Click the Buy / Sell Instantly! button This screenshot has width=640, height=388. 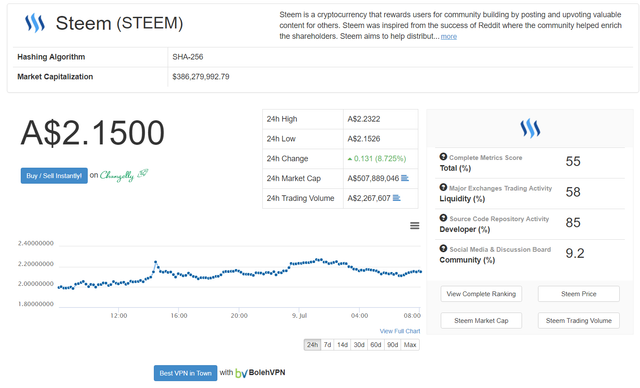click(54, 175)
